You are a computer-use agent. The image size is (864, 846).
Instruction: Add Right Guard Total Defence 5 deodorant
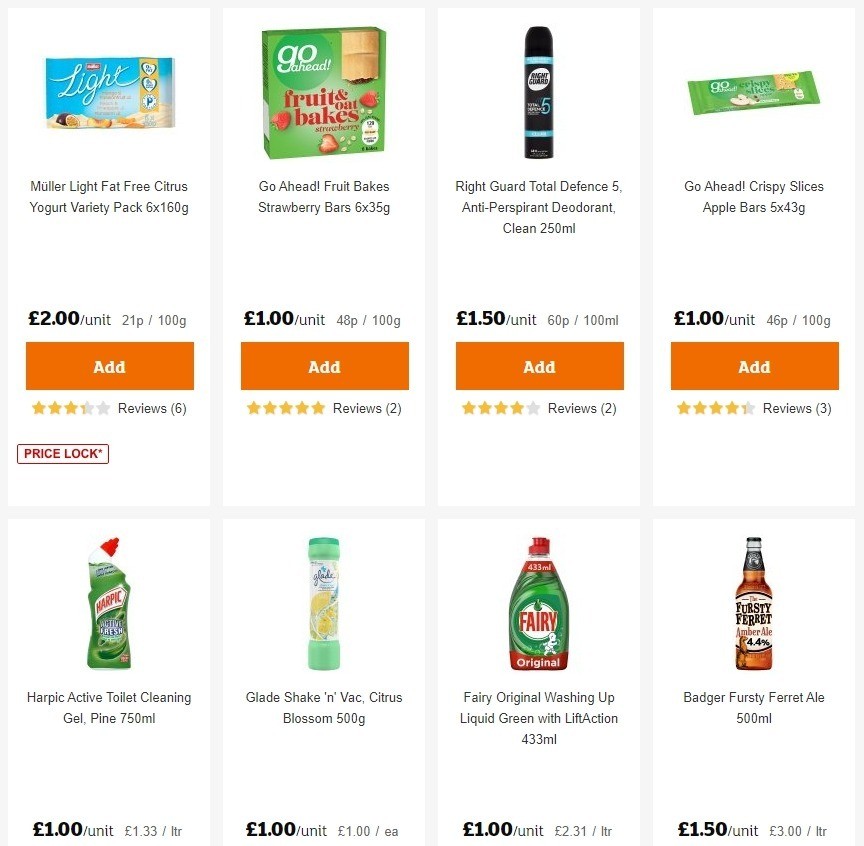coord(539,366)
